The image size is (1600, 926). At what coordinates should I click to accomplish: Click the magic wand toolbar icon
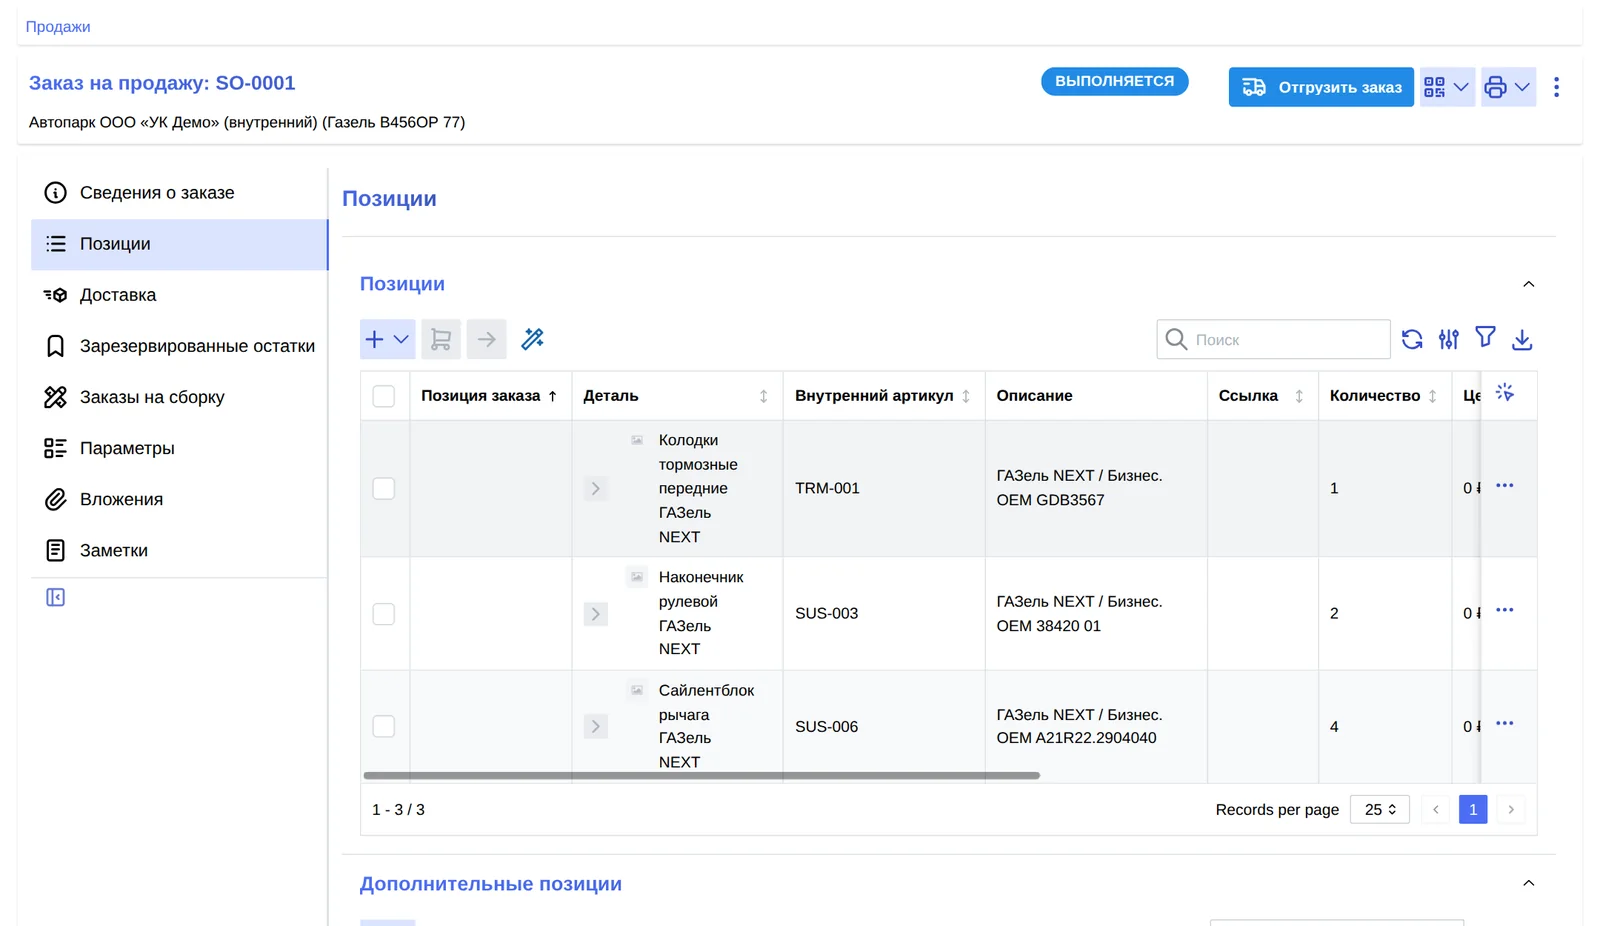533,339
